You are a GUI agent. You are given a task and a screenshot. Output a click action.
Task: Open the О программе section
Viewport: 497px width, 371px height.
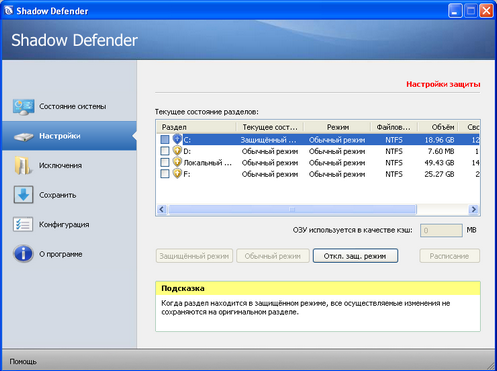pos(69,254)
